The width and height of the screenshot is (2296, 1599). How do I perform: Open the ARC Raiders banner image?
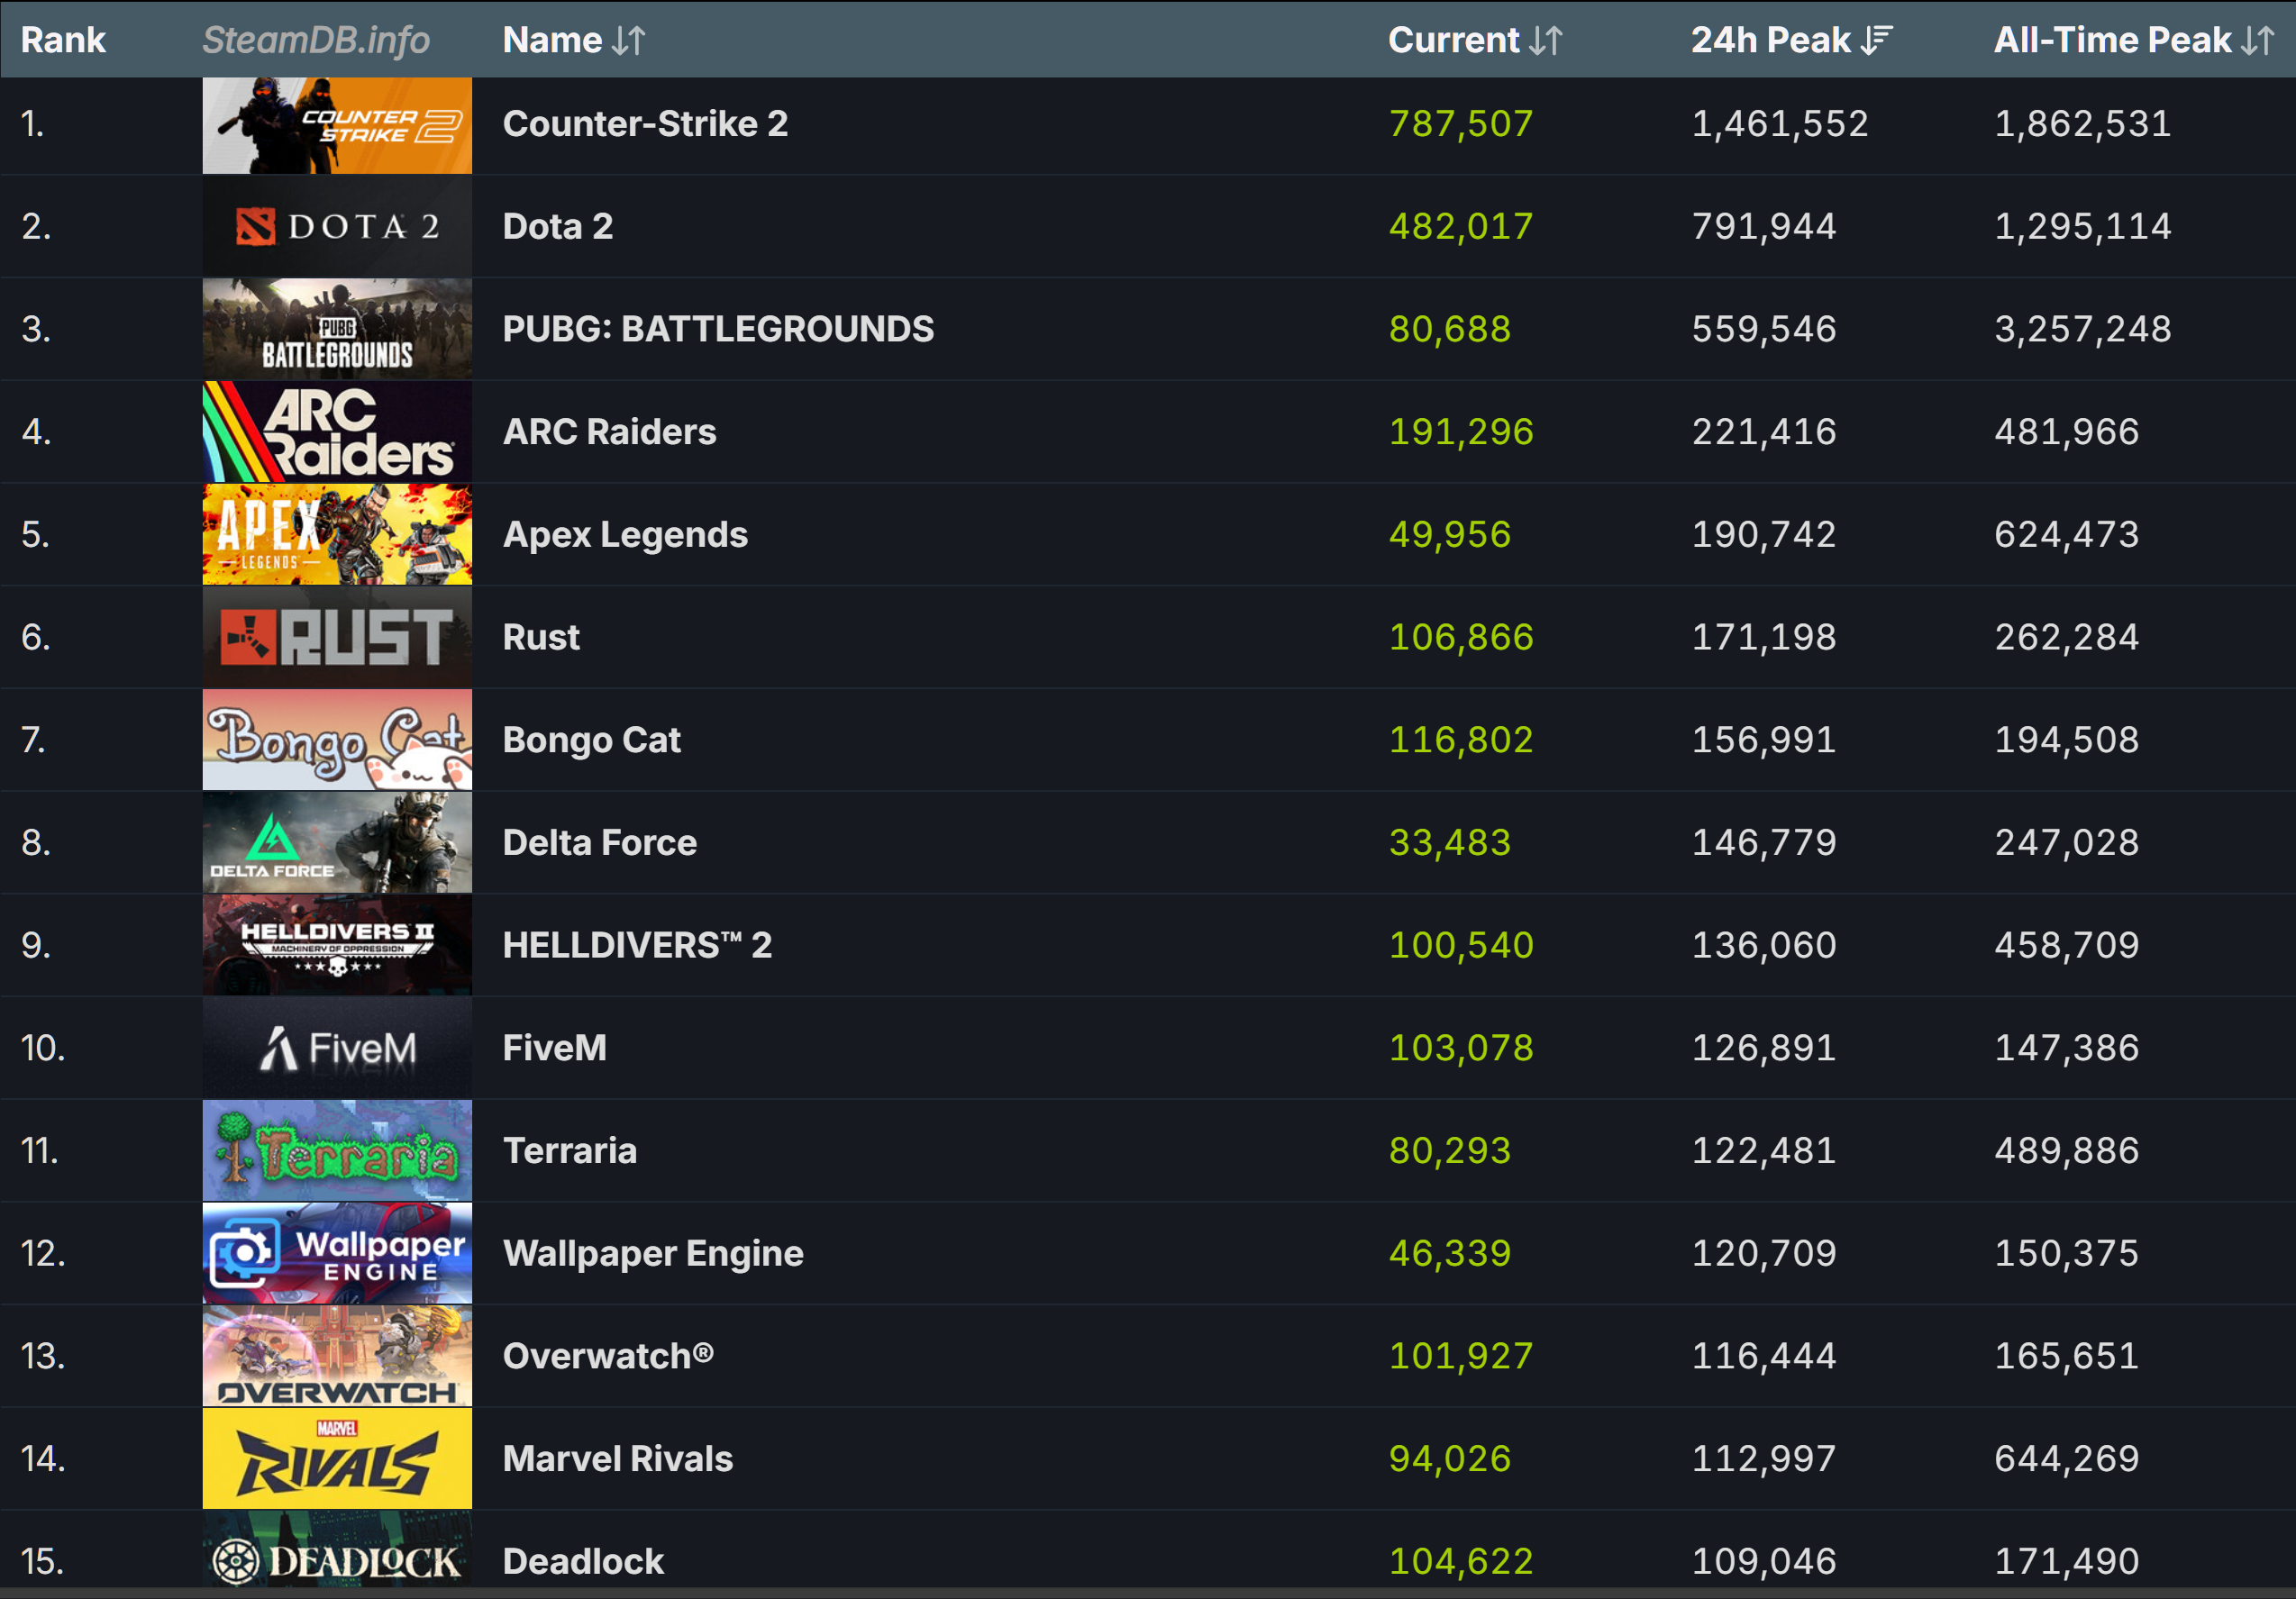[337, 433]
